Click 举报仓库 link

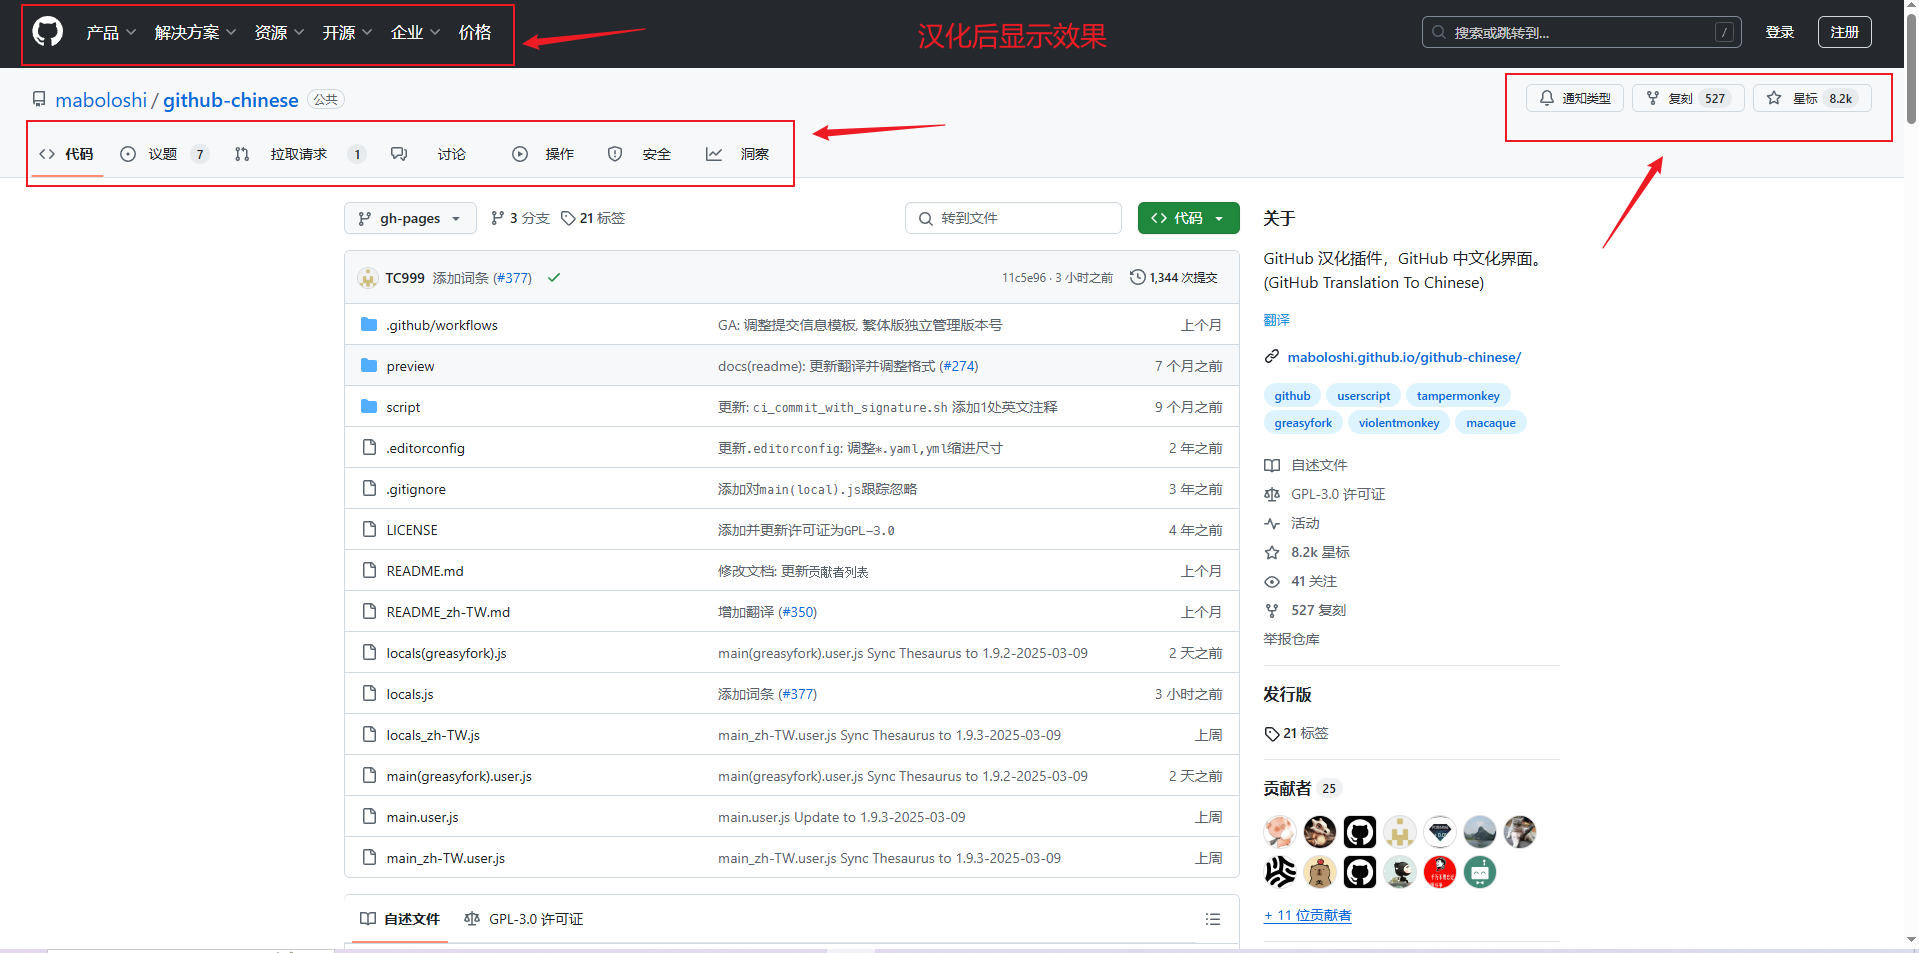tap(1292, 639)
